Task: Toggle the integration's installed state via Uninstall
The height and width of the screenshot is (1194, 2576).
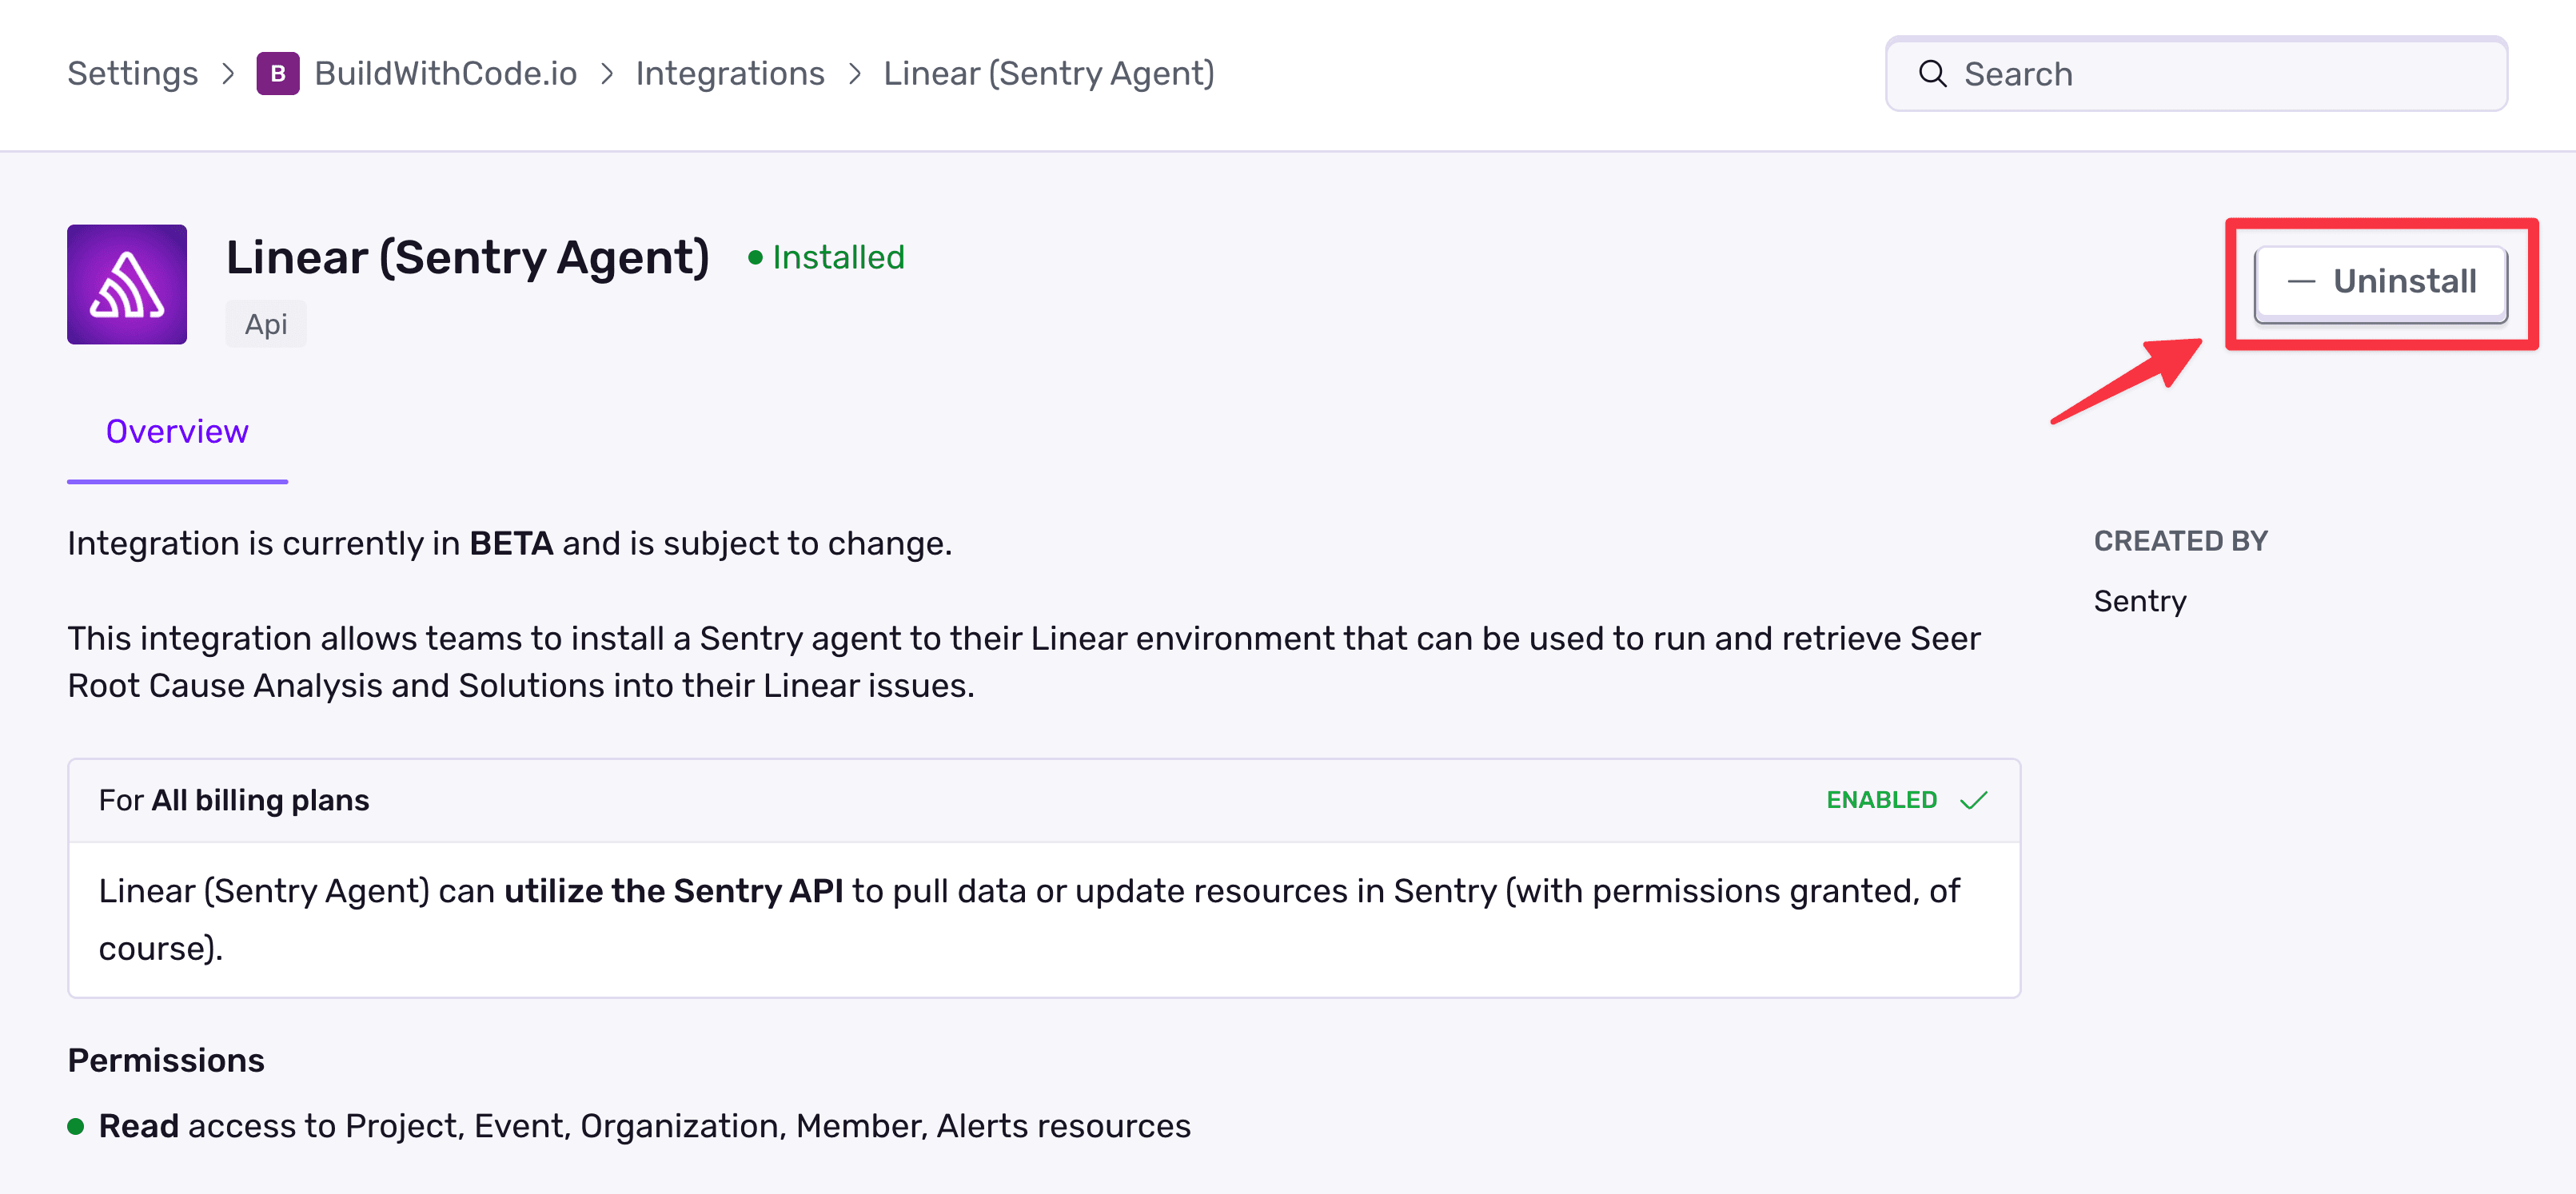Action: (x=2384, y=283)
